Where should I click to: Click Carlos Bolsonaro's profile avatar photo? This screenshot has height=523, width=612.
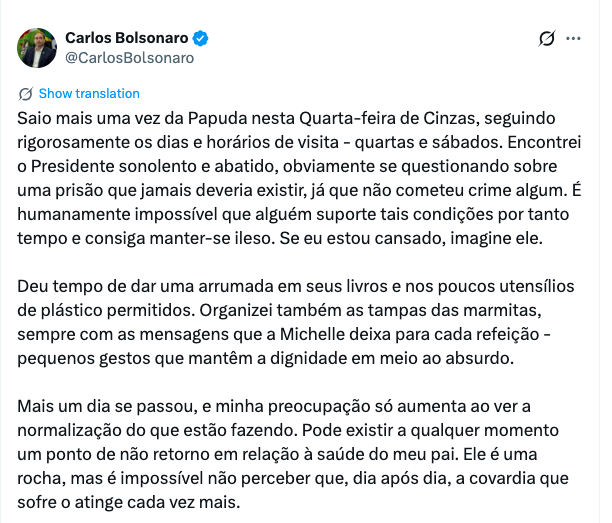36,47
